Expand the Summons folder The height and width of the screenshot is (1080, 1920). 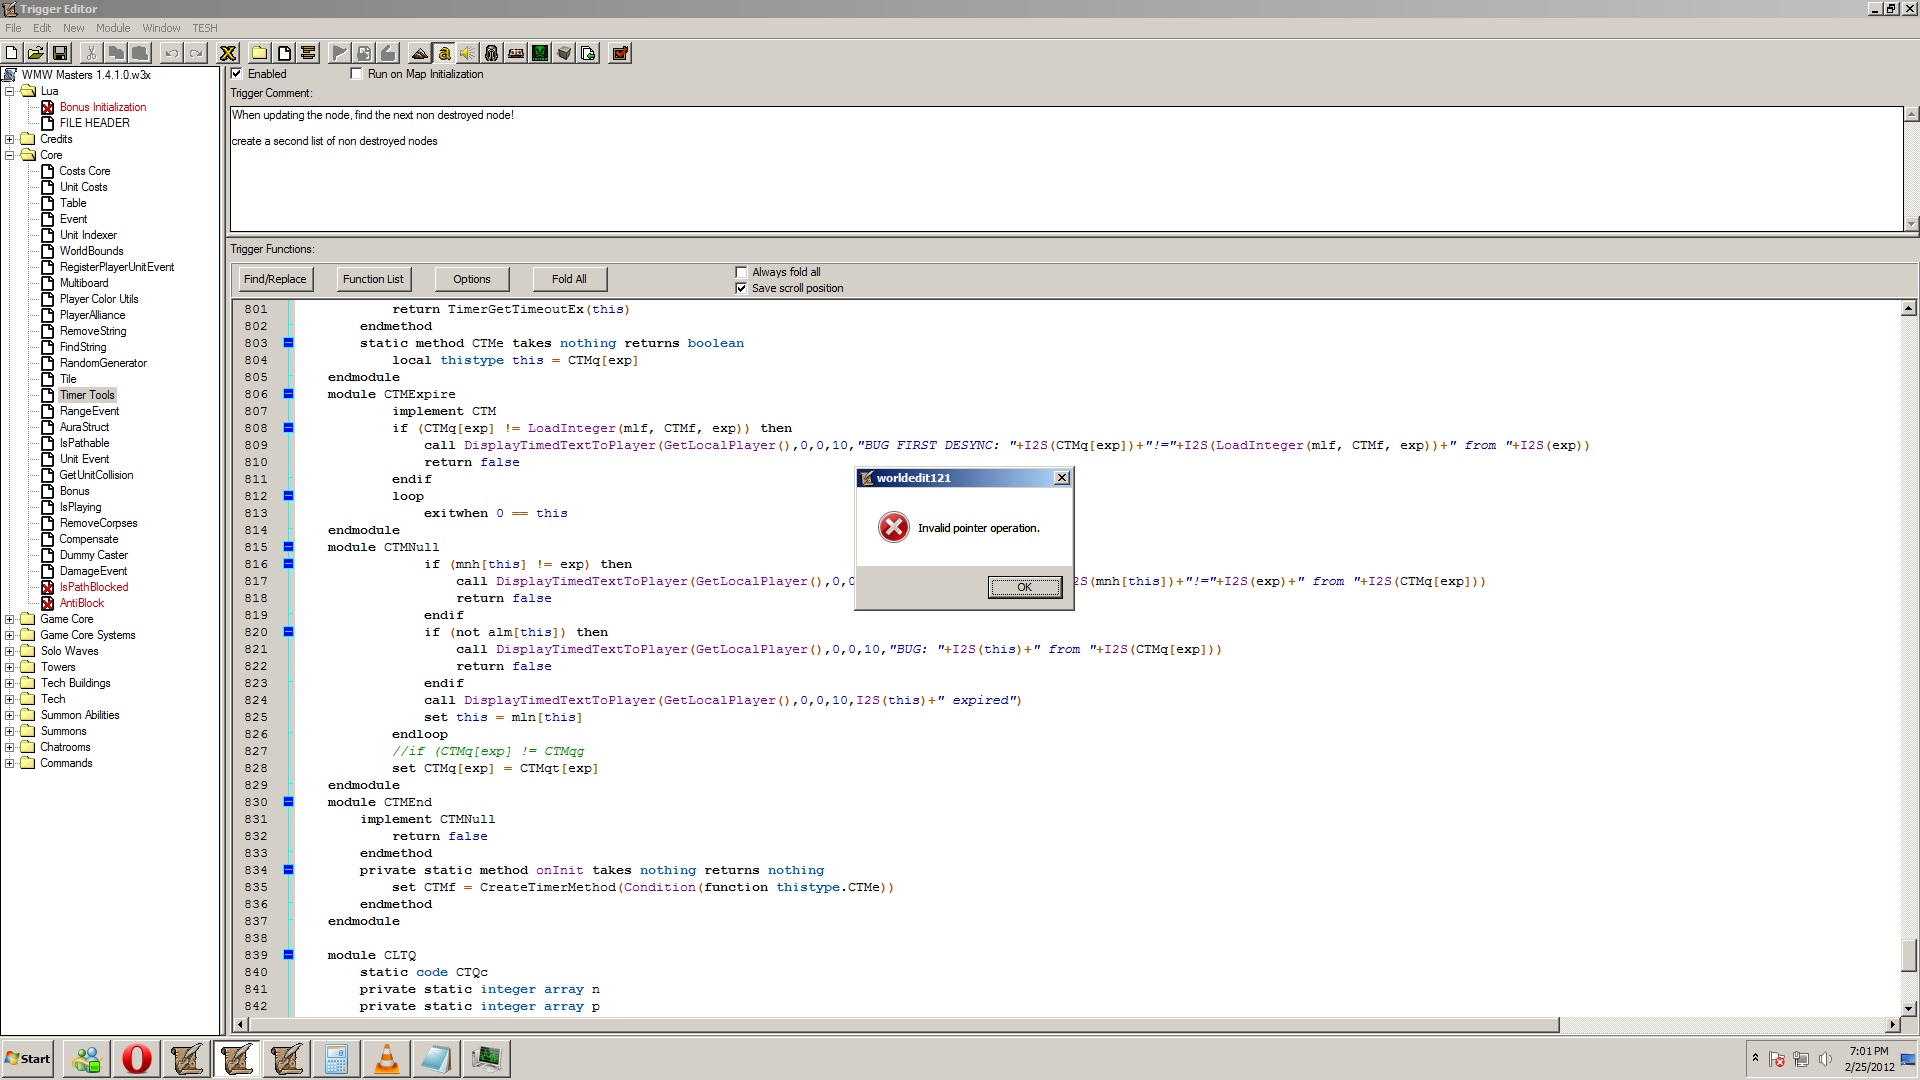pos(10,731)
